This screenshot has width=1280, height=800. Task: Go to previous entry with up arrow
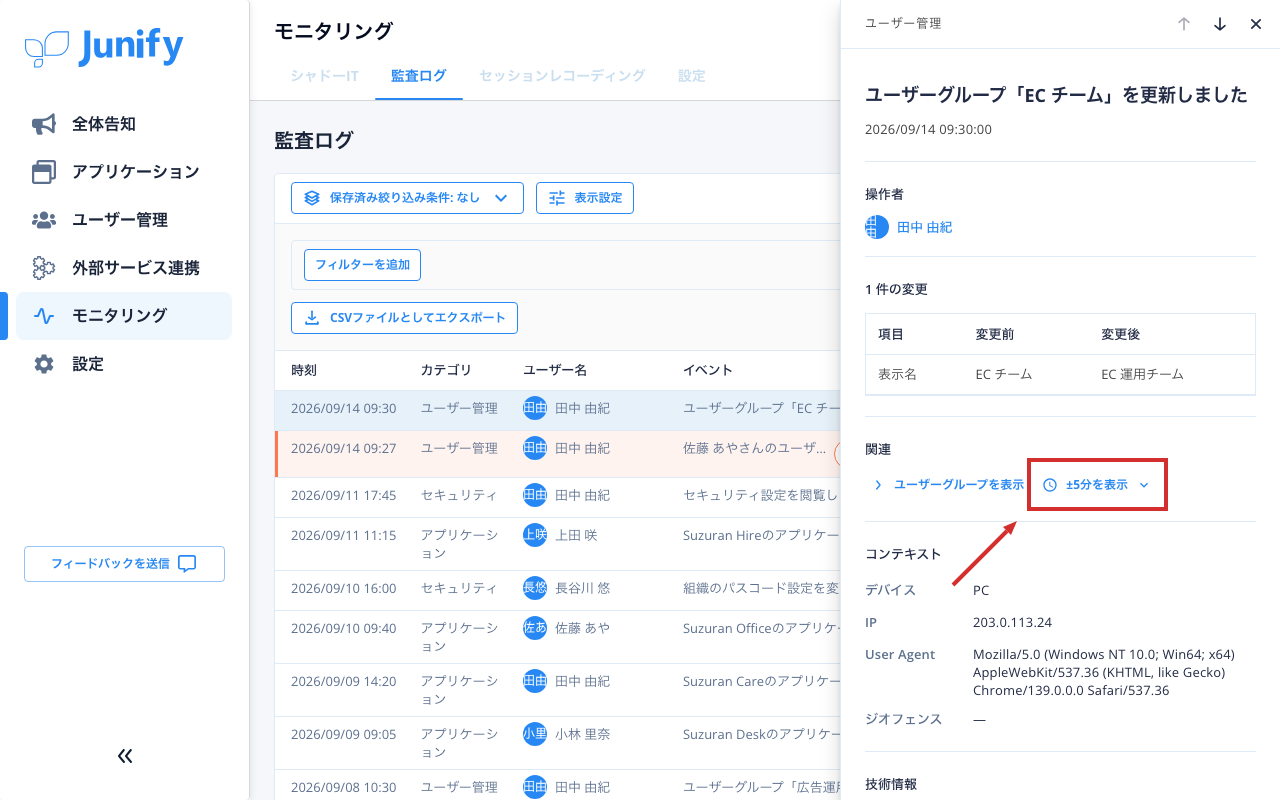coord(1184,24)
